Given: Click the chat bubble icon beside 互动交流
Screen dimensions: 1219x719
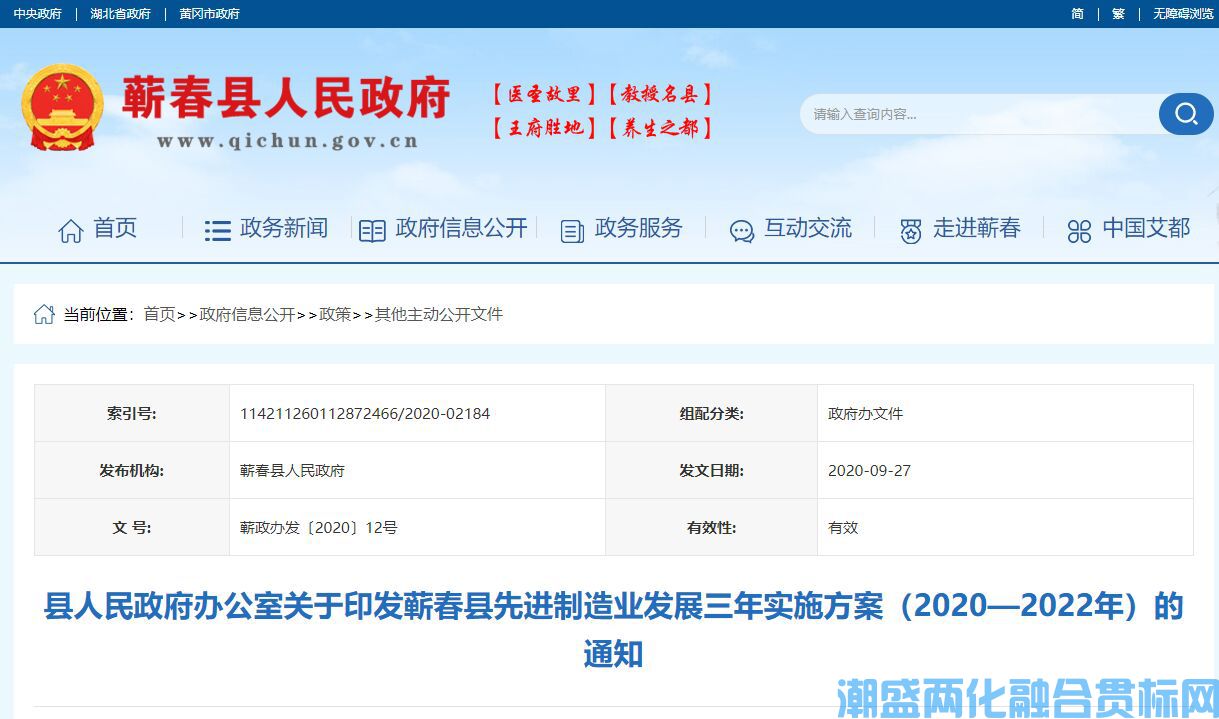Looking at the screenshot, I should click(x=742, y=231).
